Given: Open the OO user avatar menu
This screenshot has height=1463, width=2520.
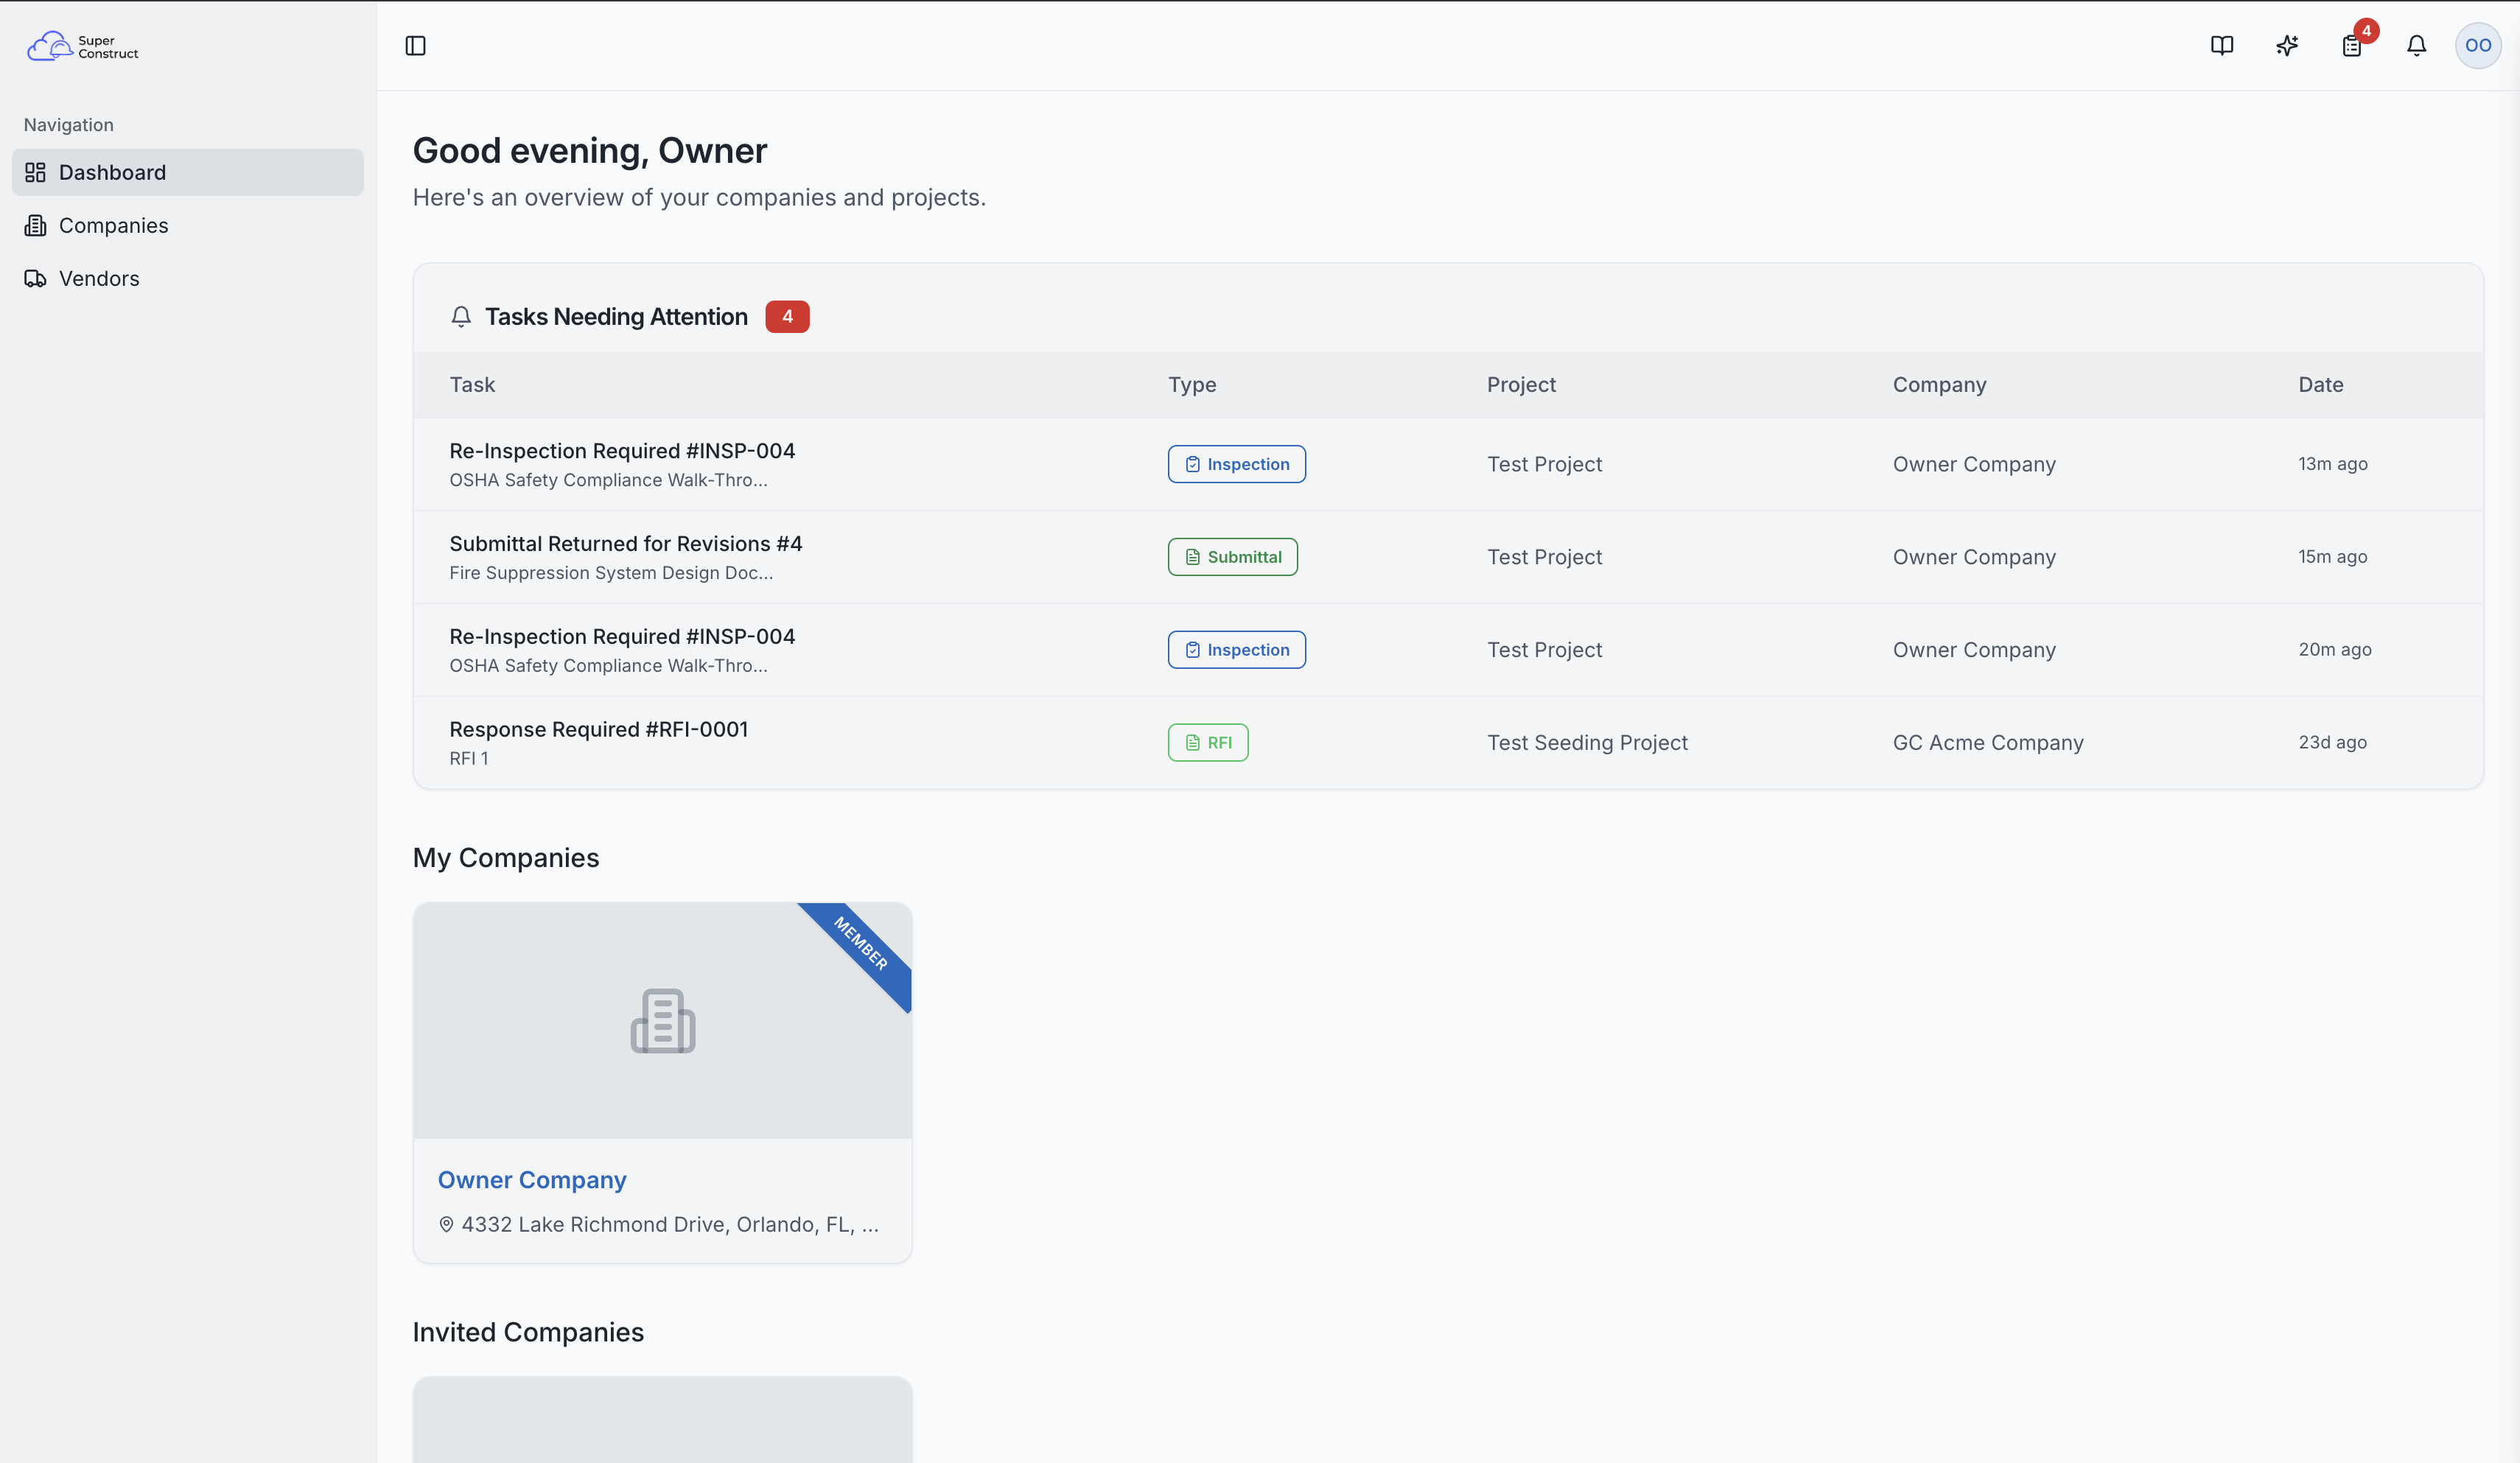Looking at the screenshot, I should pos(2478,46).
